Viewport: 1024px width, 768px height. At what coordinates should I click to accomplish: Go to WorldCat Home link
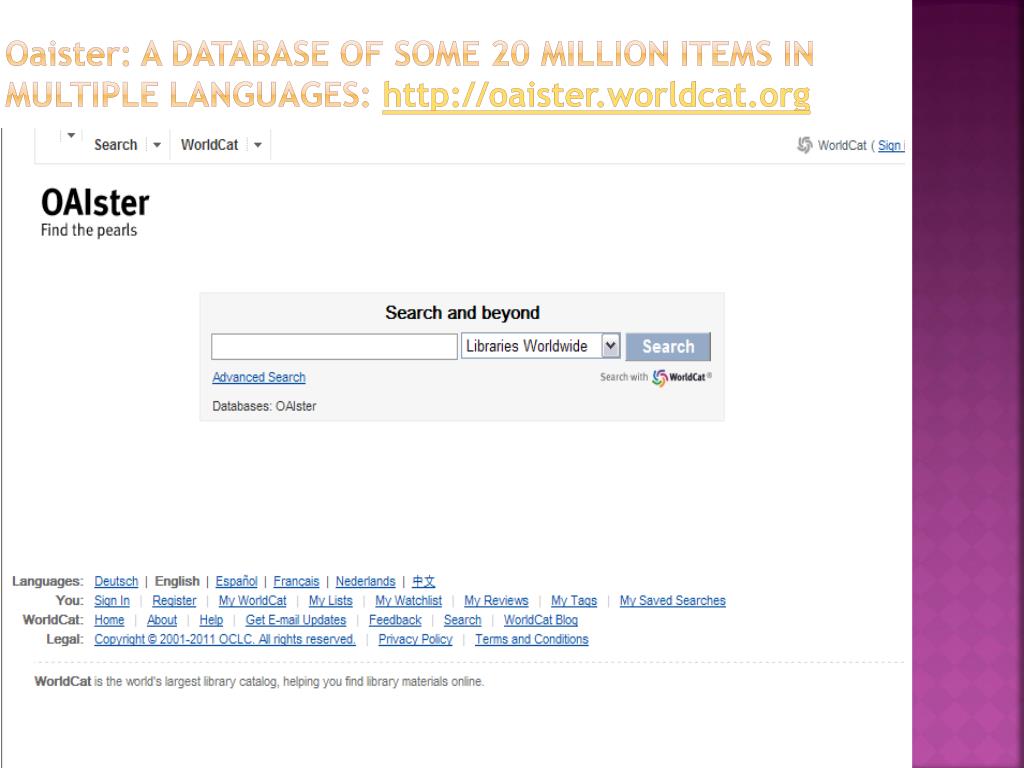109,620
